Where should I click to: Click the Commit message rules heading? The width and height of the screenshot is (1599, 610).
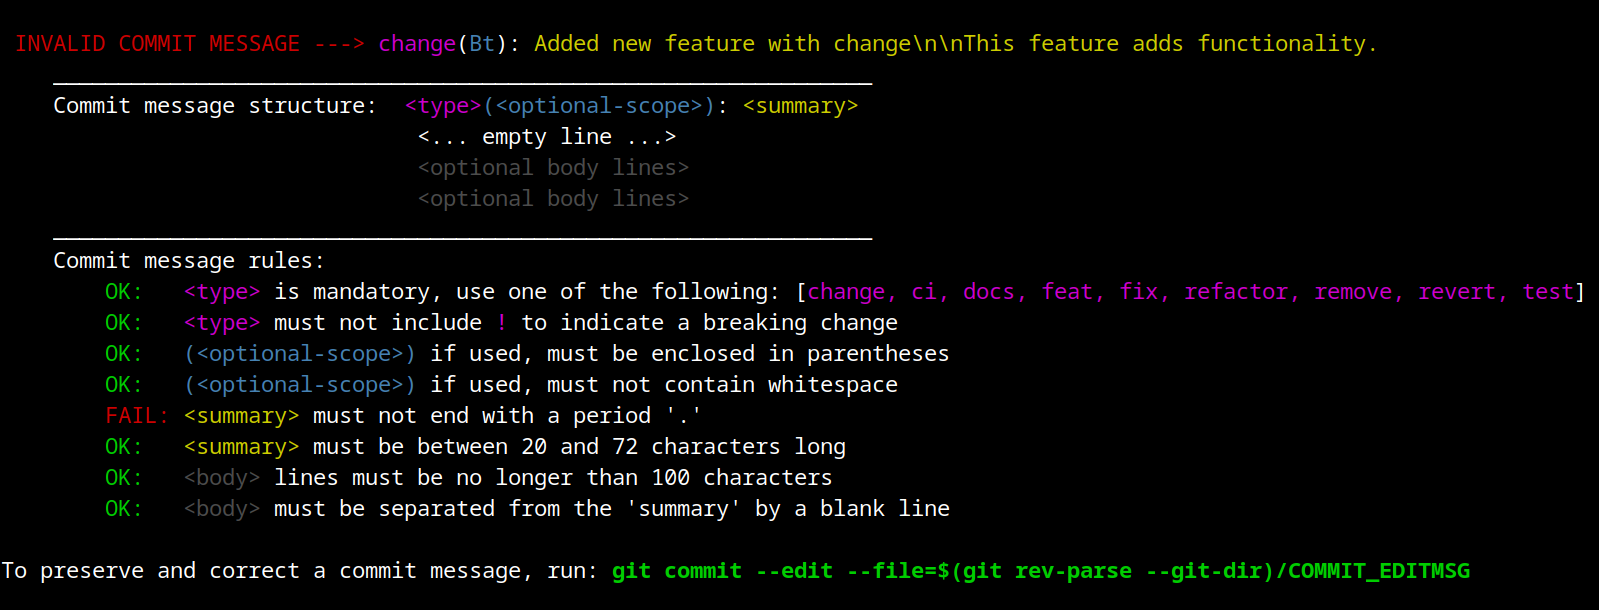(x=189, y=261)
